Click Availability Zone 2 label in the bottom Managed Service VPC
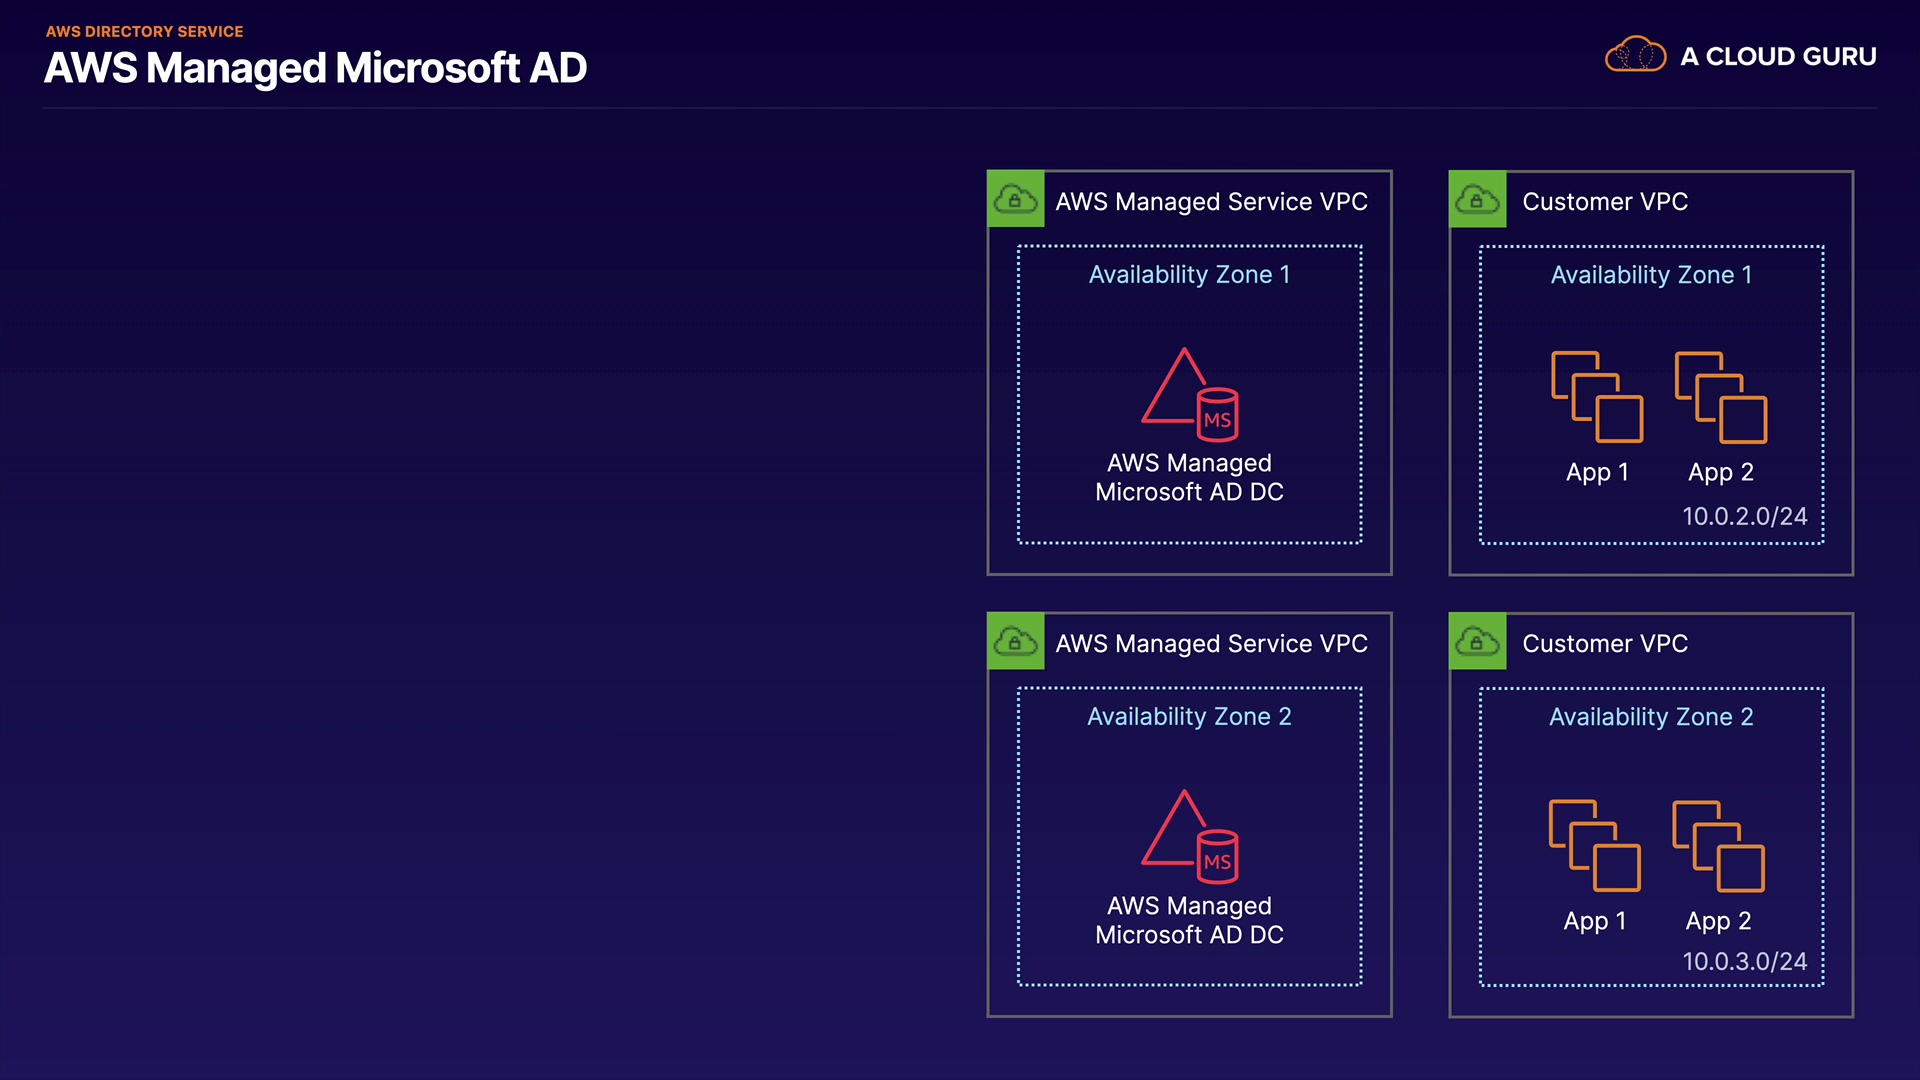 point(1189,717)
